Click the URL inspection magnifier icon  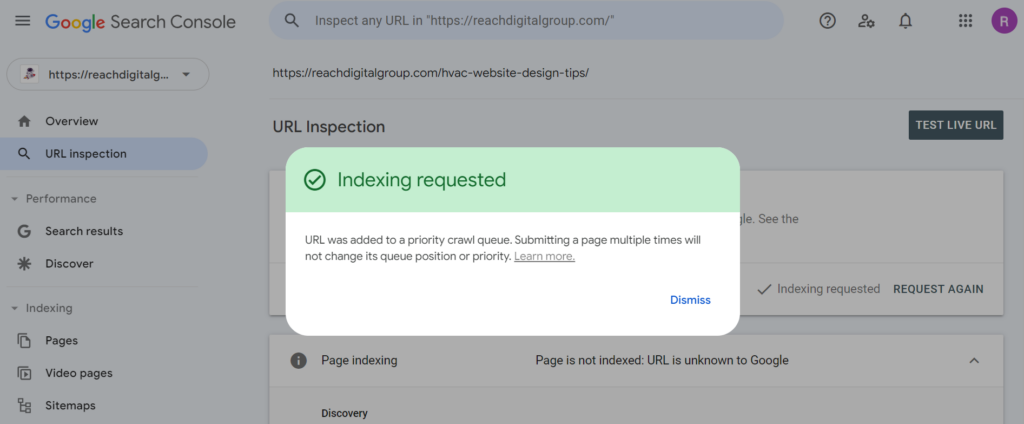click(x=24, y=154)
